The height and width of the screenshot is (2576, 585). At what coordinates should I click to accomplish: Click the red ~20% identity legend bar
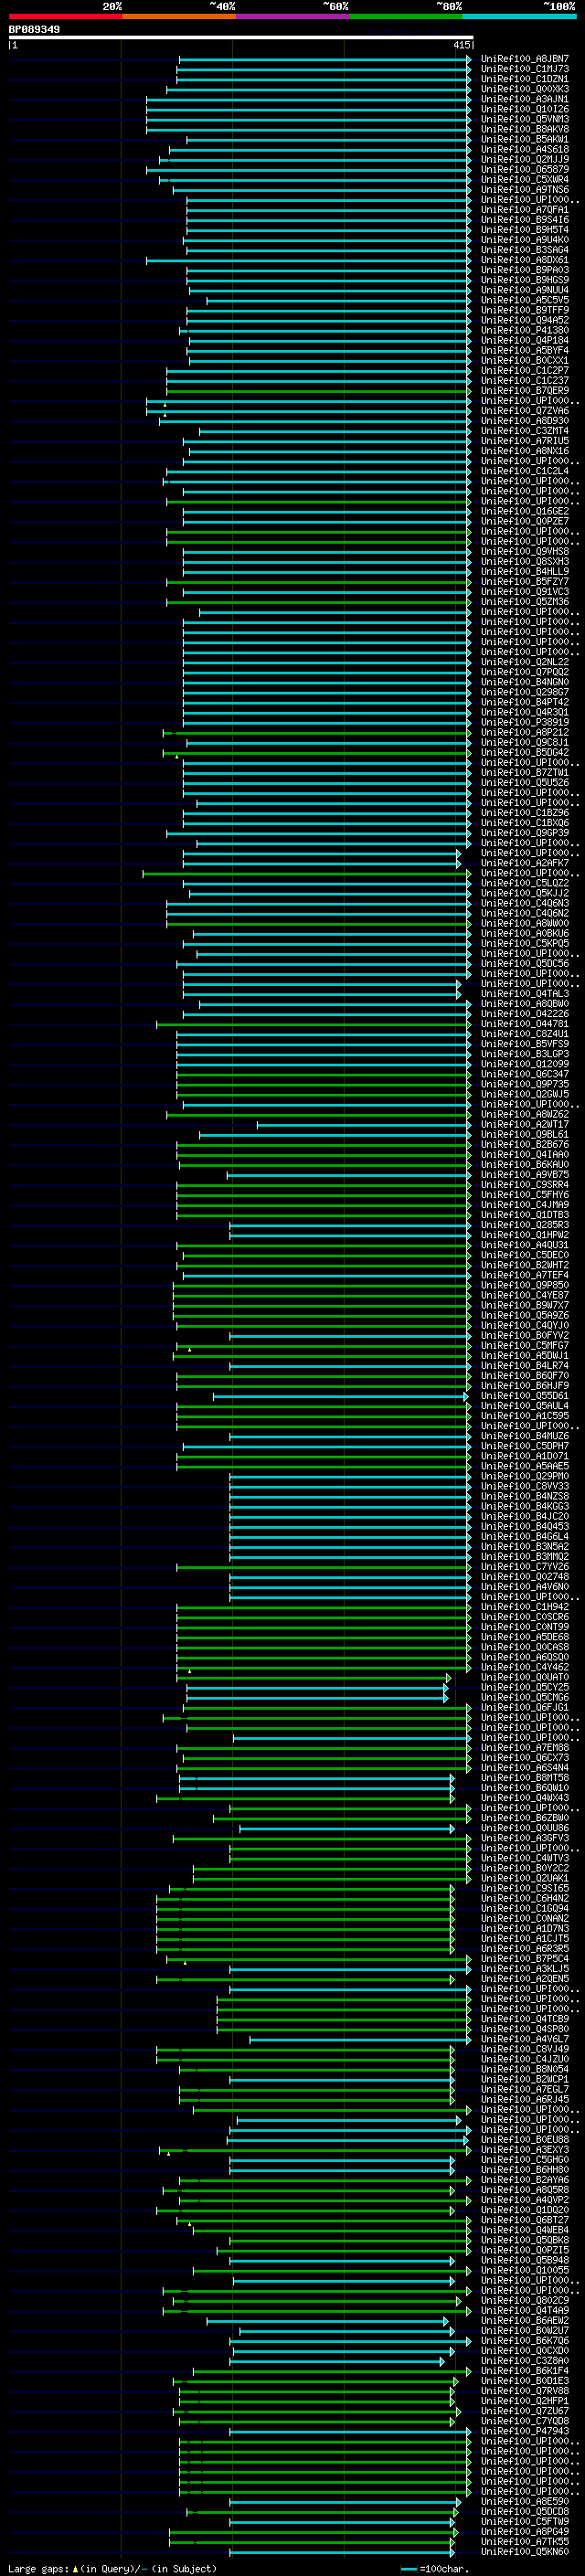click(x=65, y=16)
